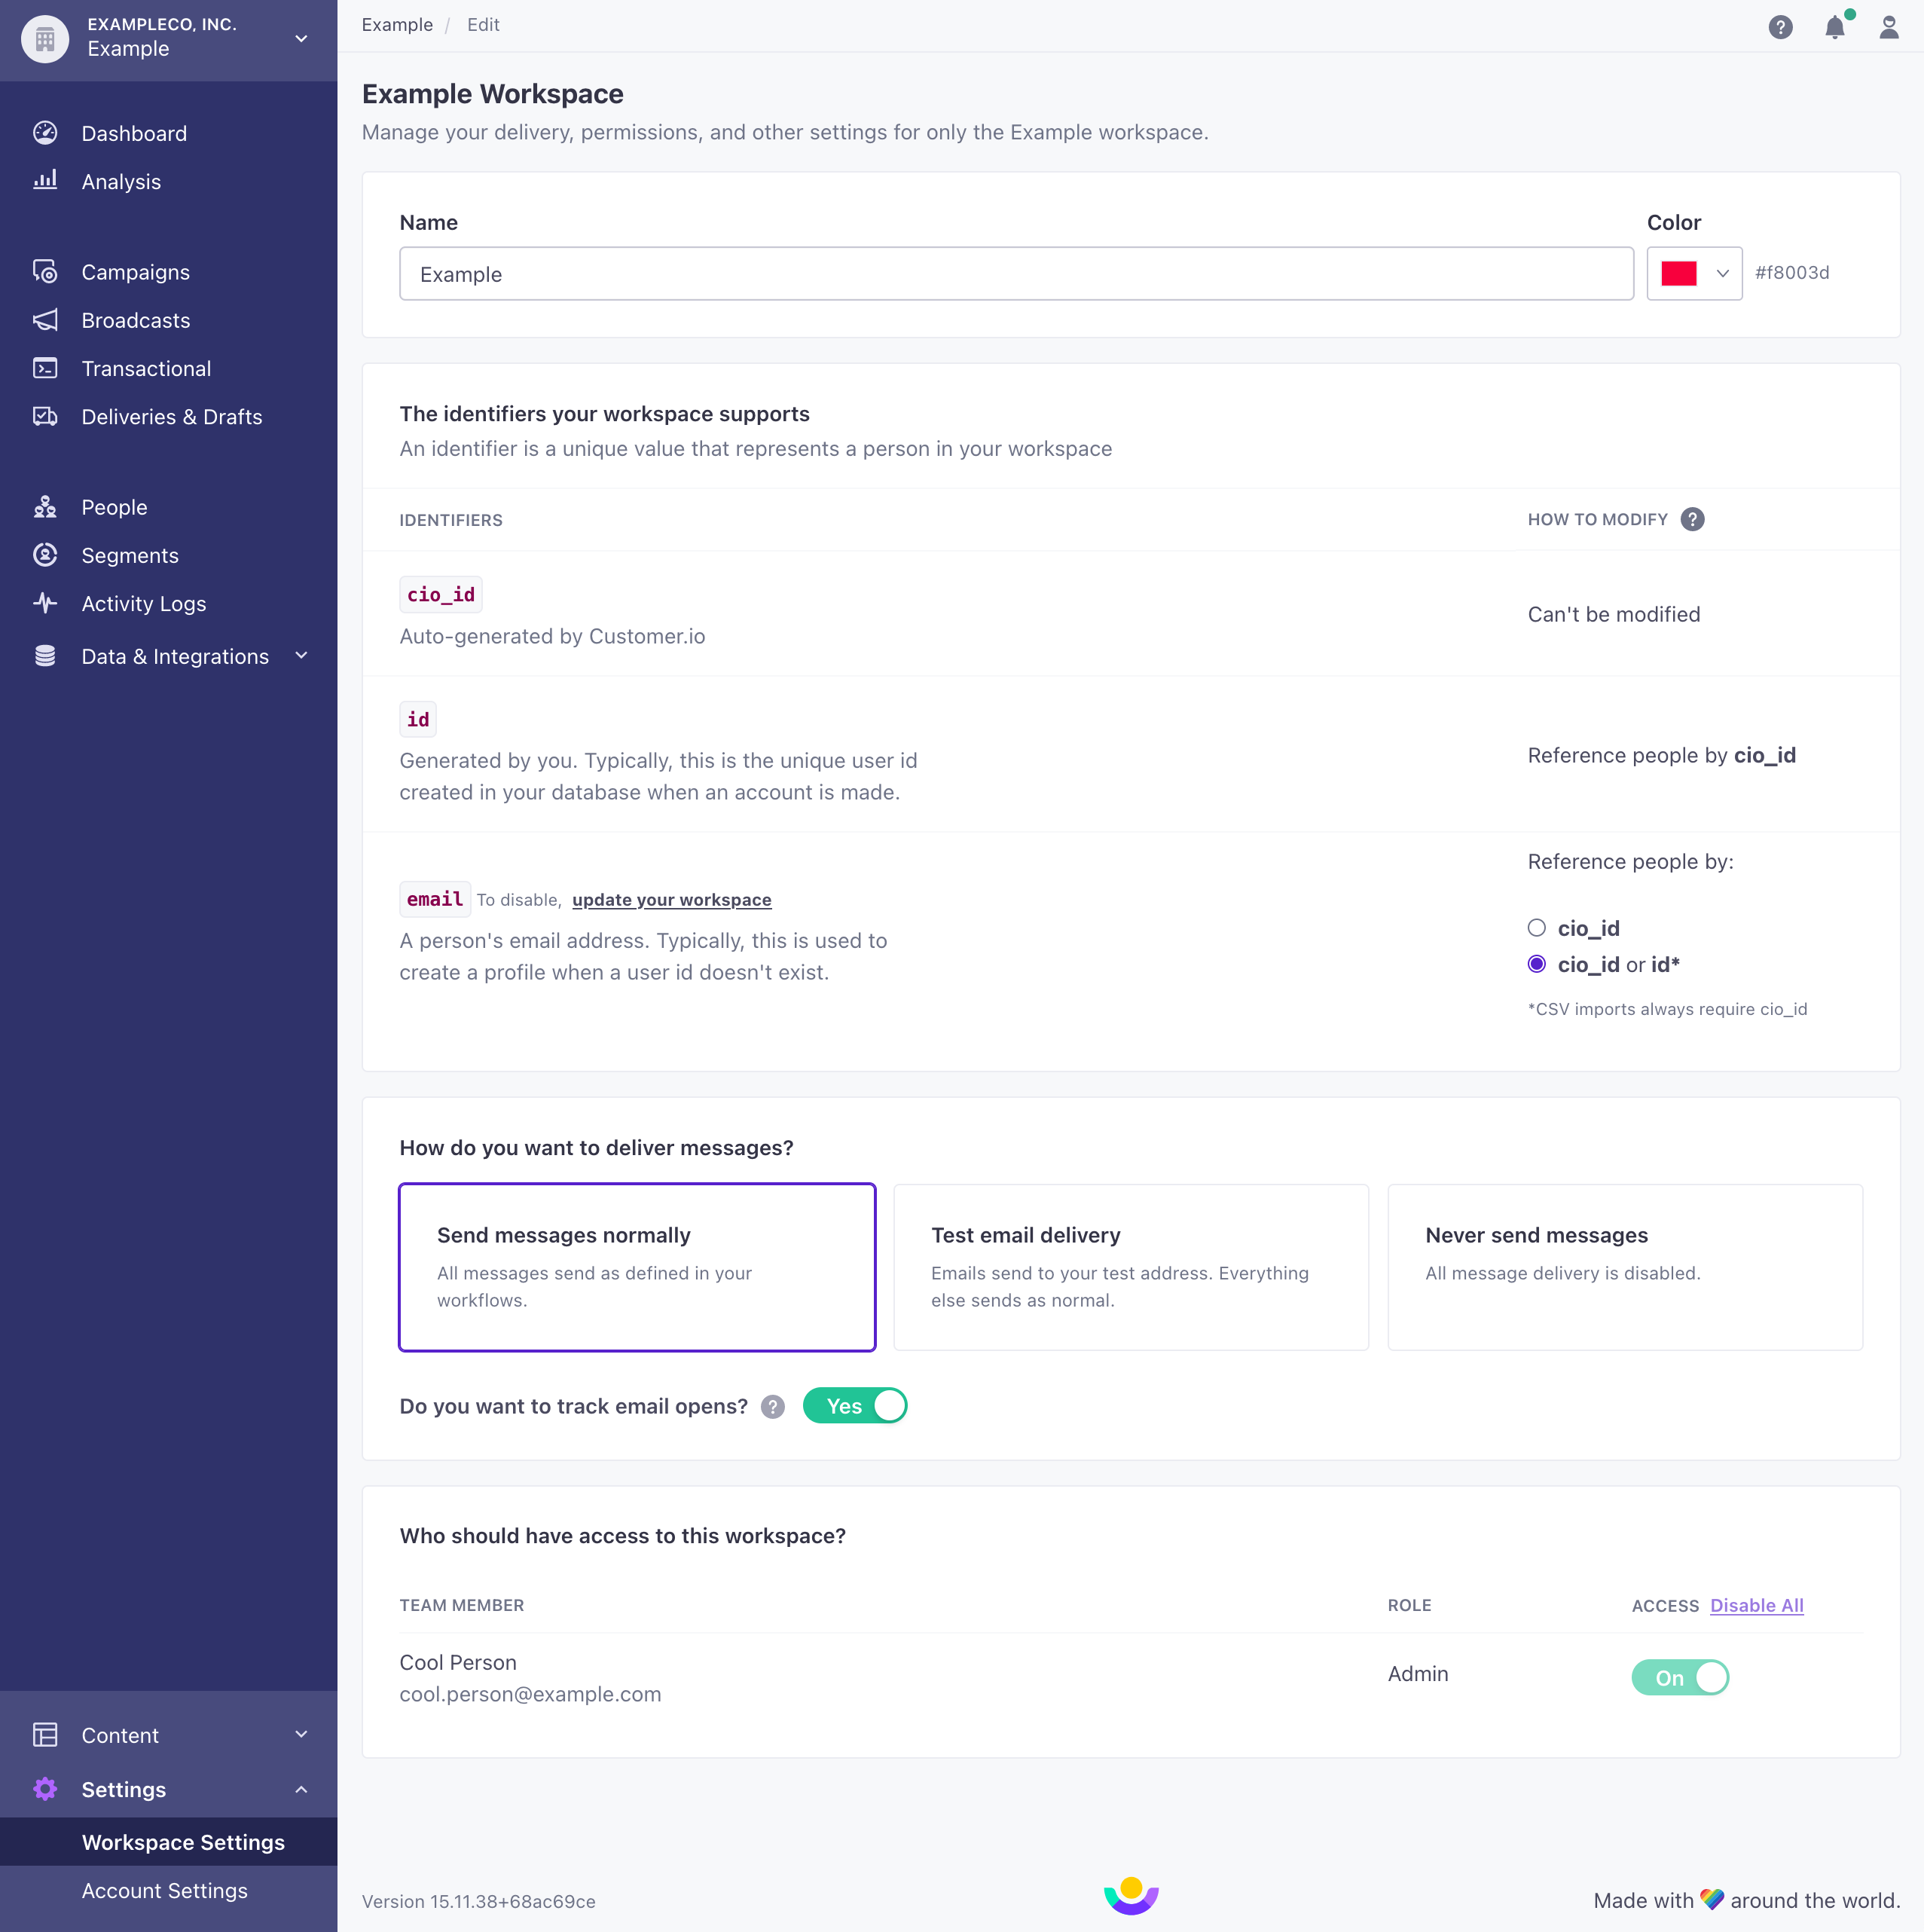The width and height of the screenshot is (1924, 1932).
Task: Choose Never send messages option
Action: tap(1625, 1267)
